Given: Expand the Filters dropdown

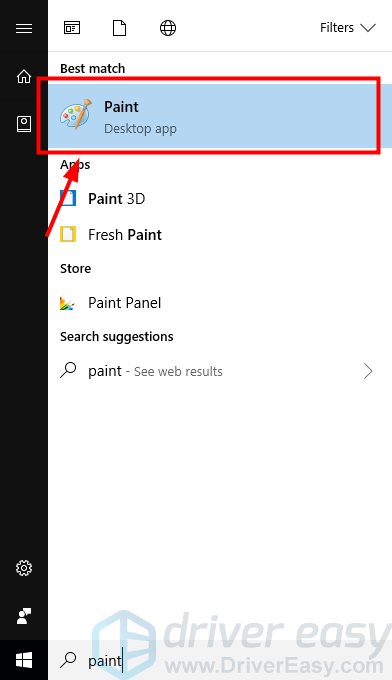Looking at the screenshot, I should 347,28.
